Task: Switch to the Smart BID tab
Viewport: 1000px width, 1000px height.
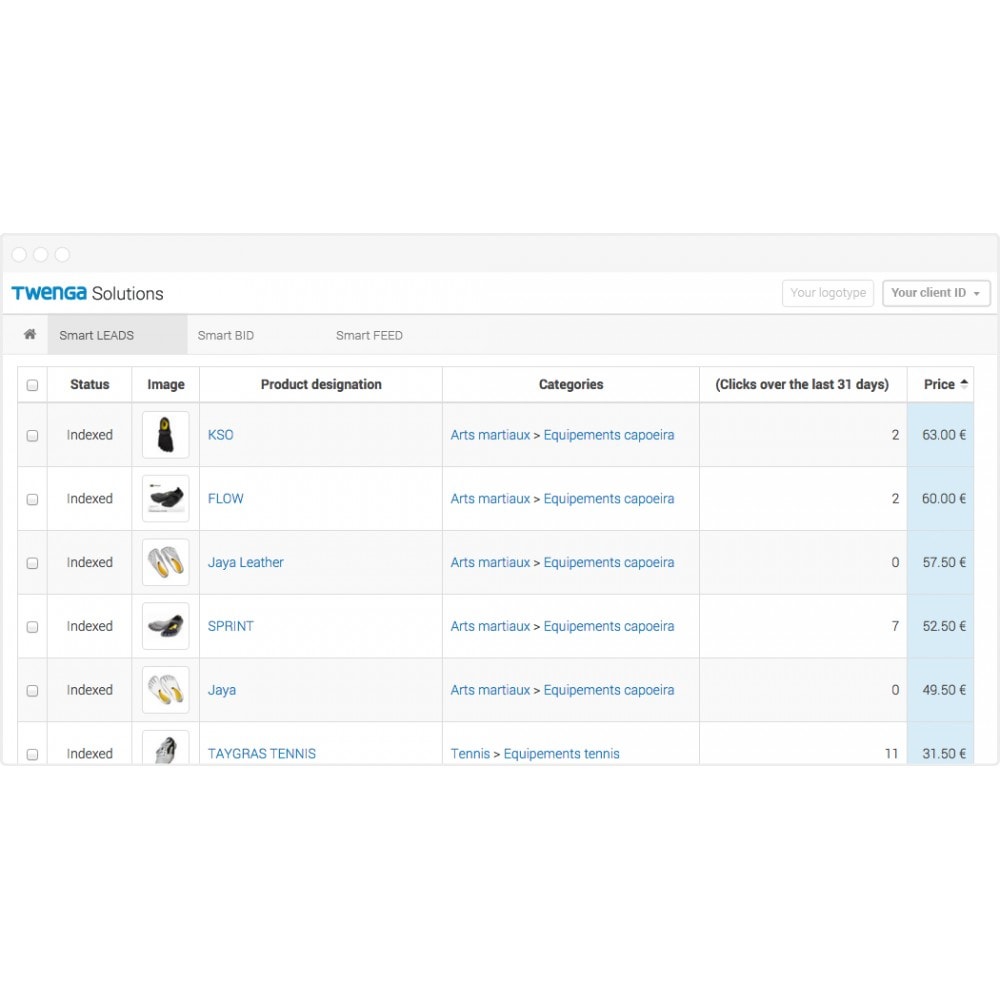Action: (x=226, y=335)
